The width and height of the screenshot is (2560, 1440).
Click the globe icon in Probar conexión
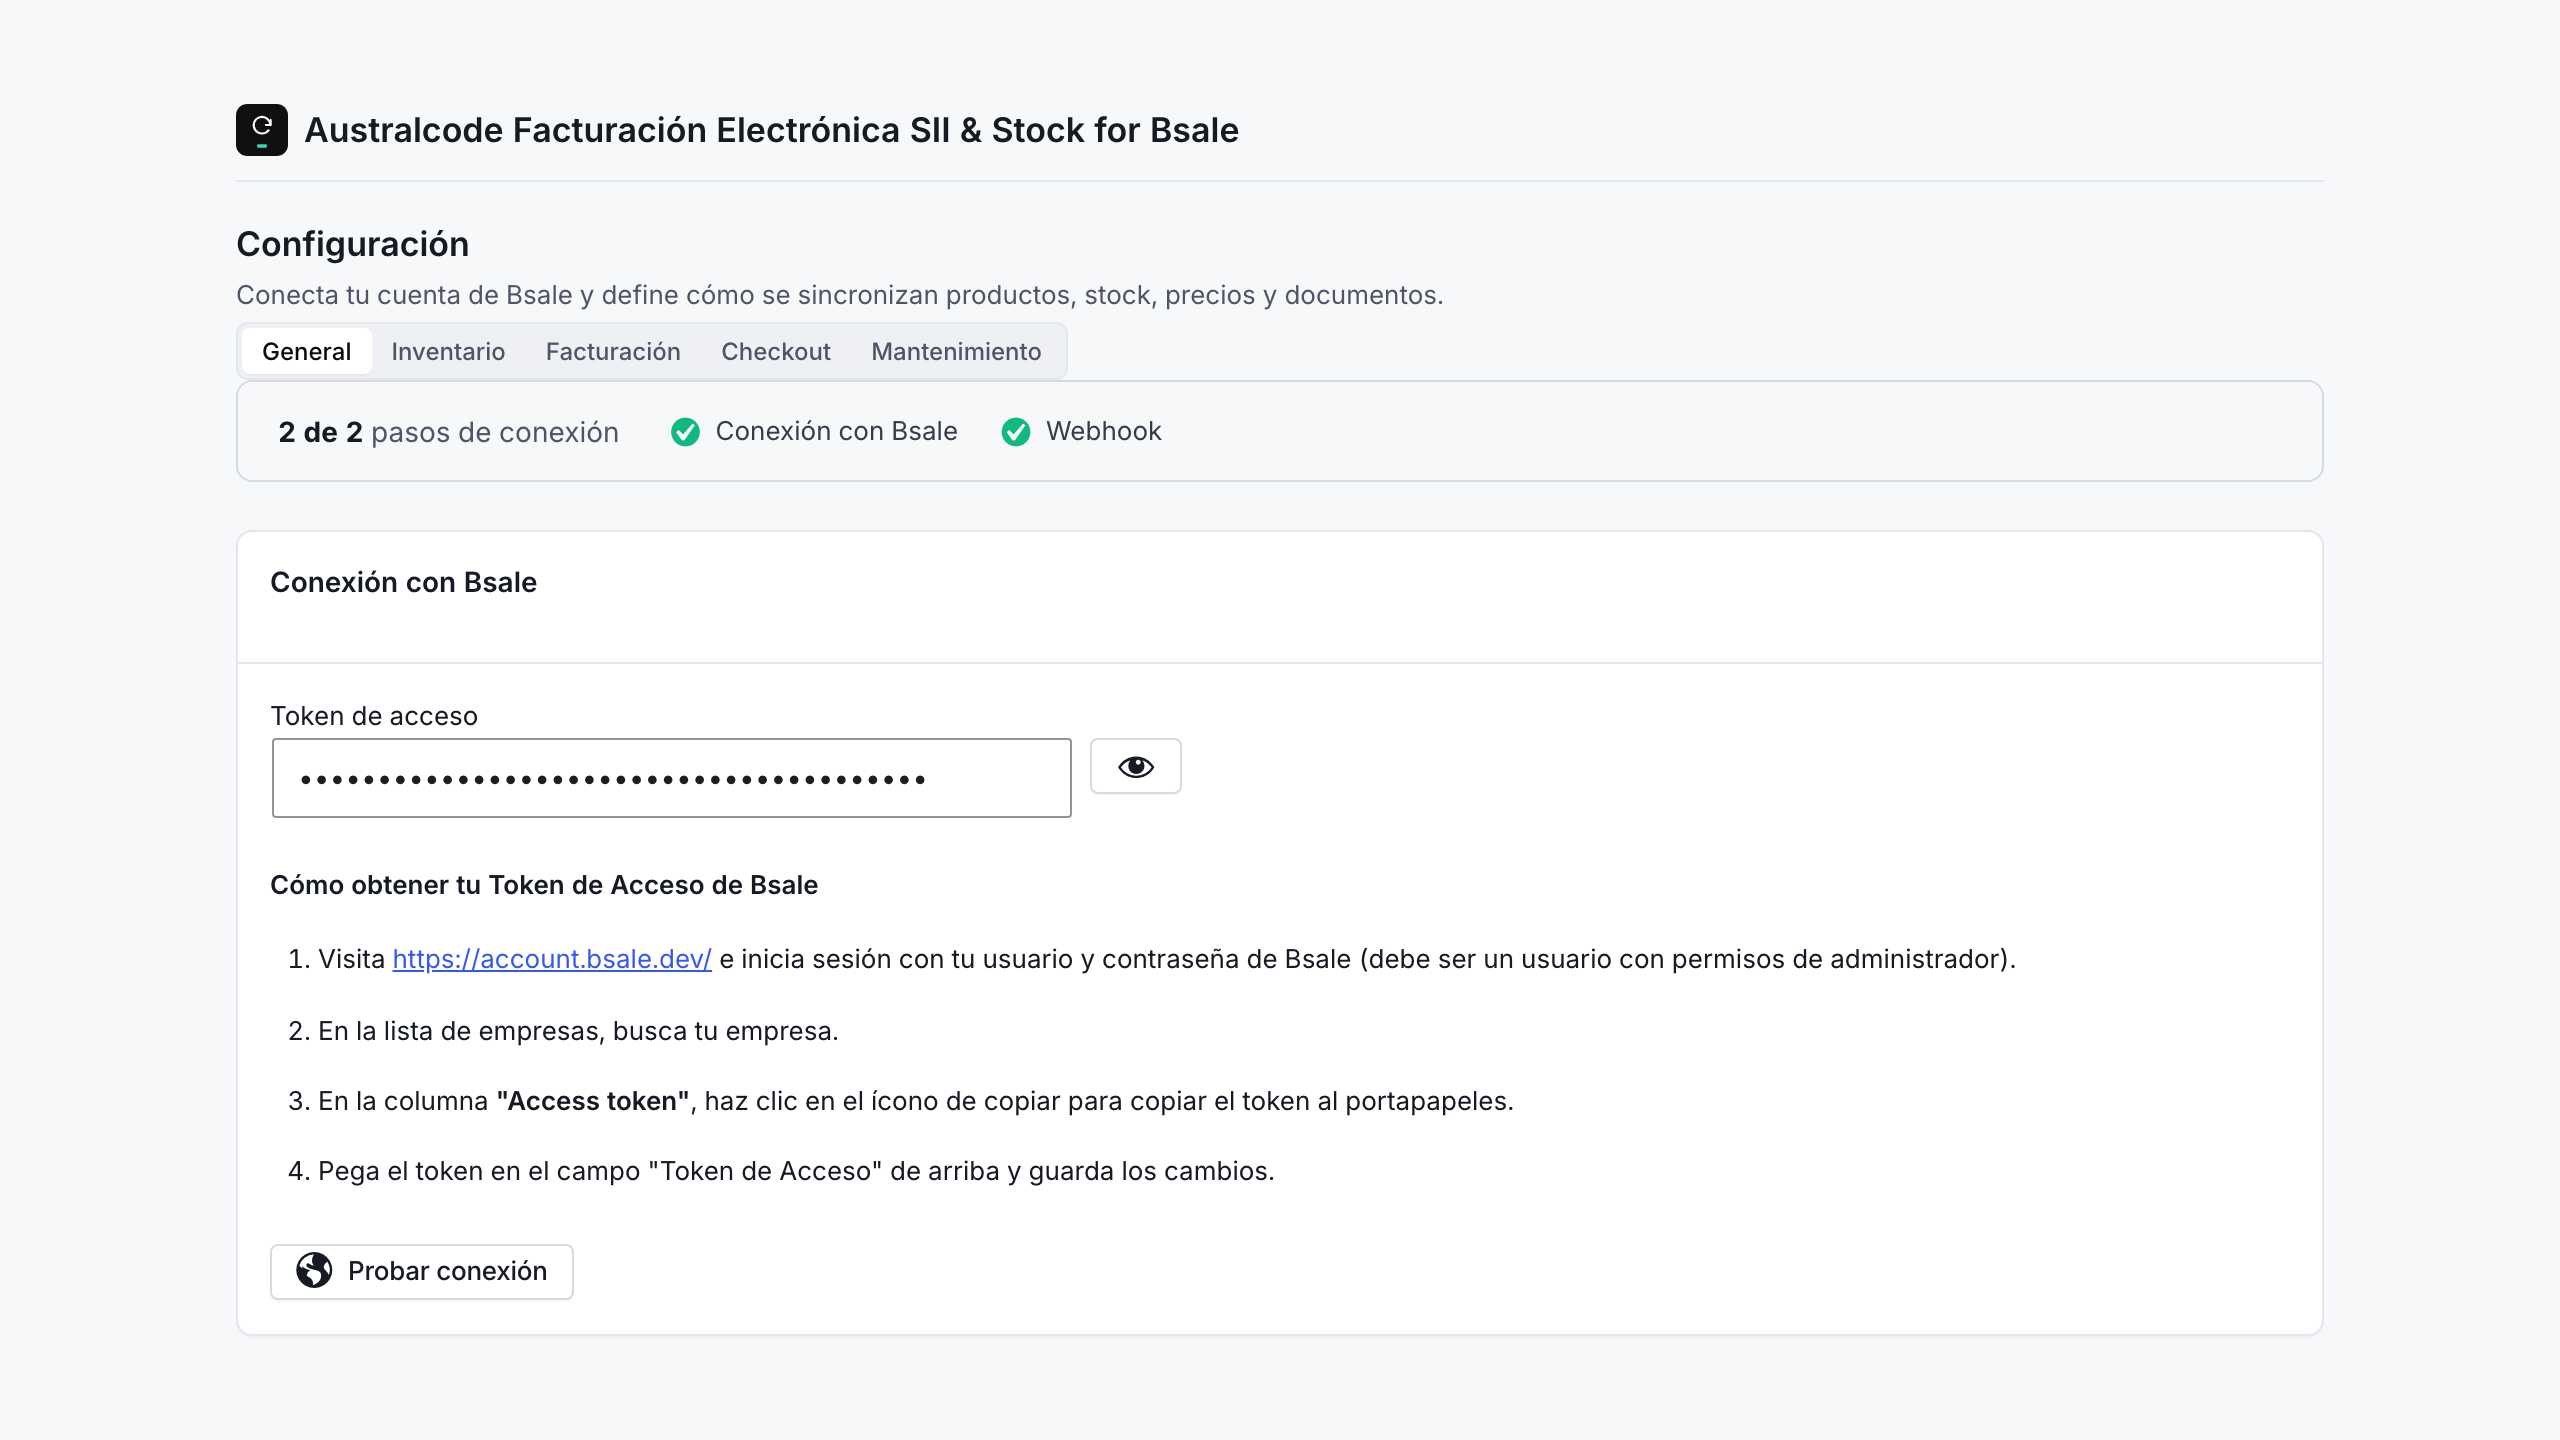(x=314, y=1270)
